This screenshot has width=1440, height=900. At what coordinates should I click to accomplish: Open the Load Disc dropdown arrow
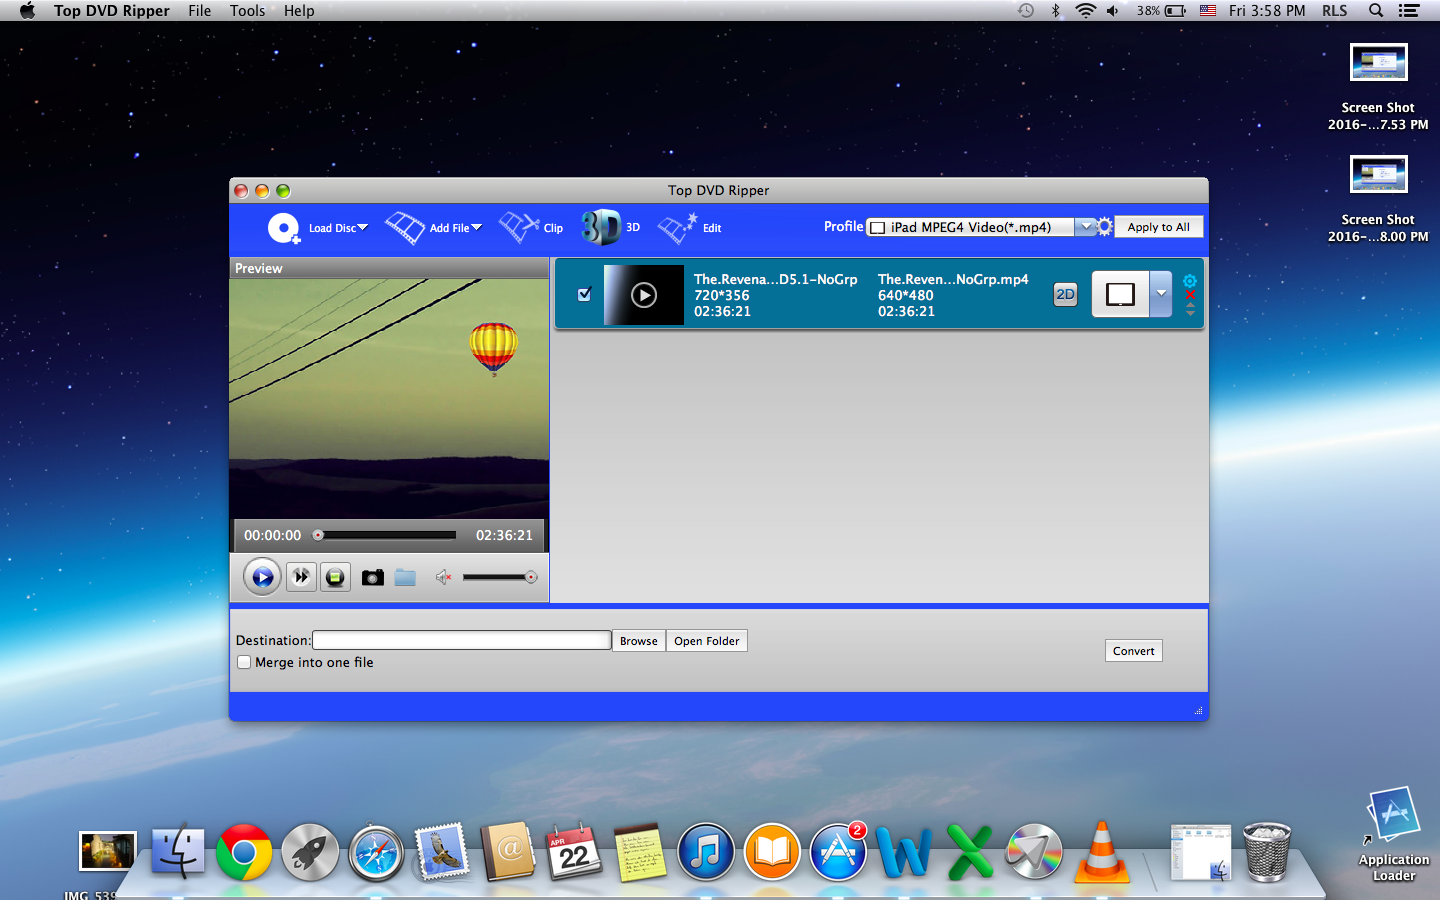pos(363,227)
